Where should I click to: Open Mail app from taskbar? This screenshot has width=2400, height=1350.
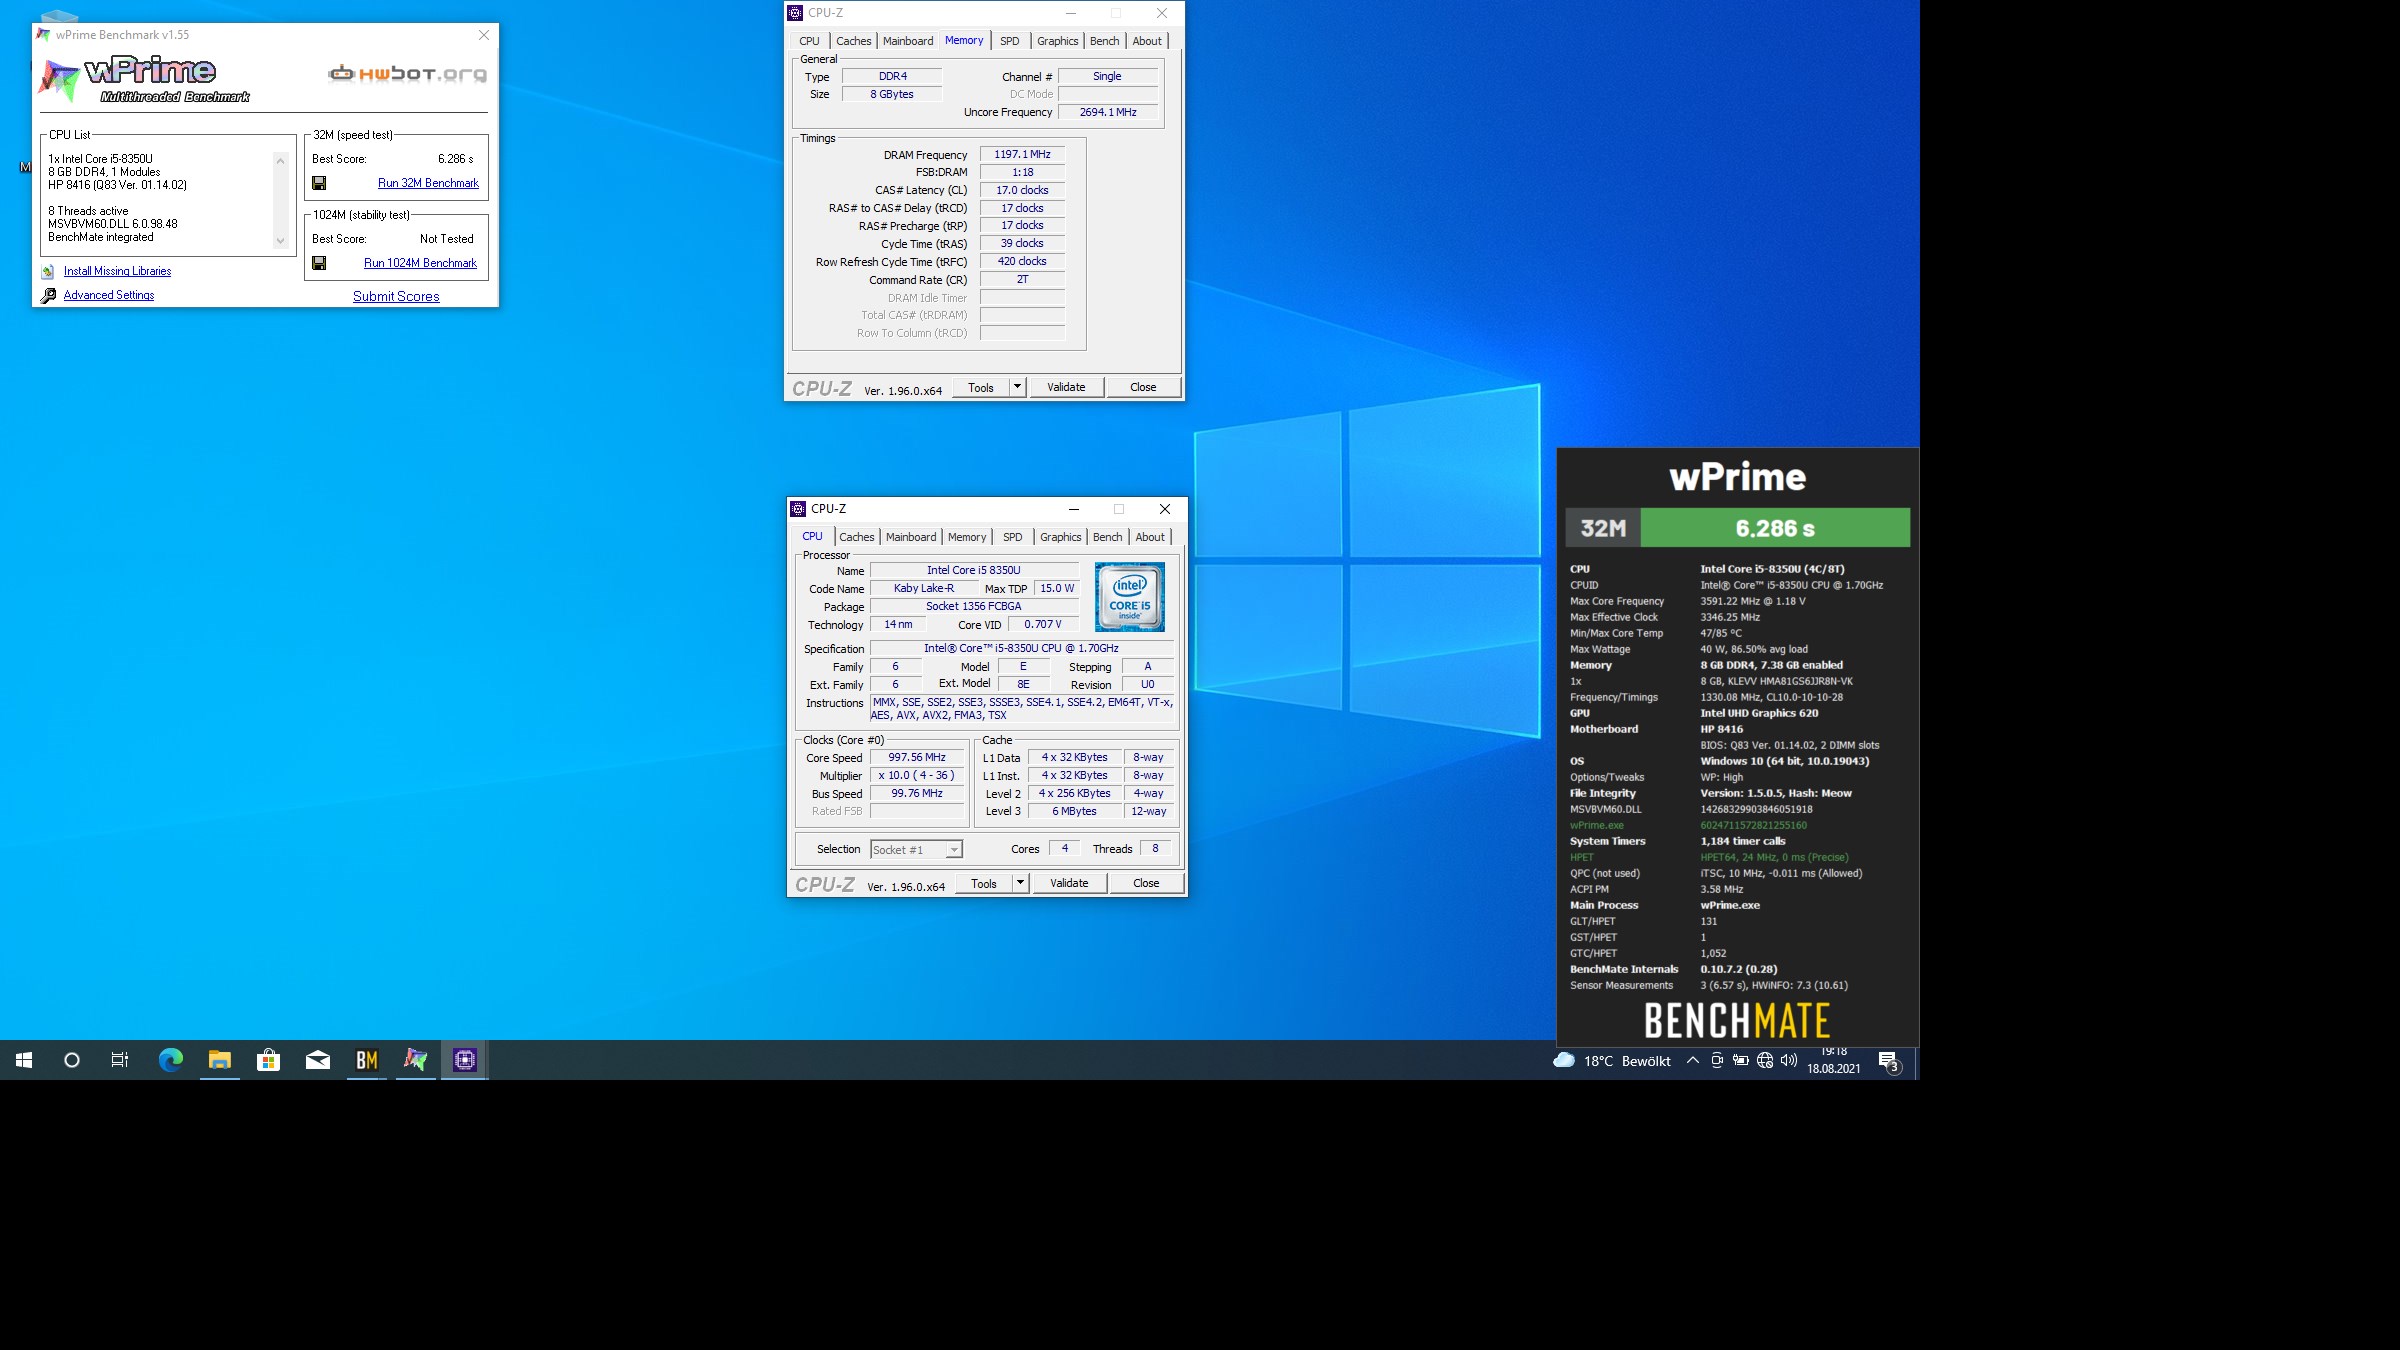point(318,1060)
